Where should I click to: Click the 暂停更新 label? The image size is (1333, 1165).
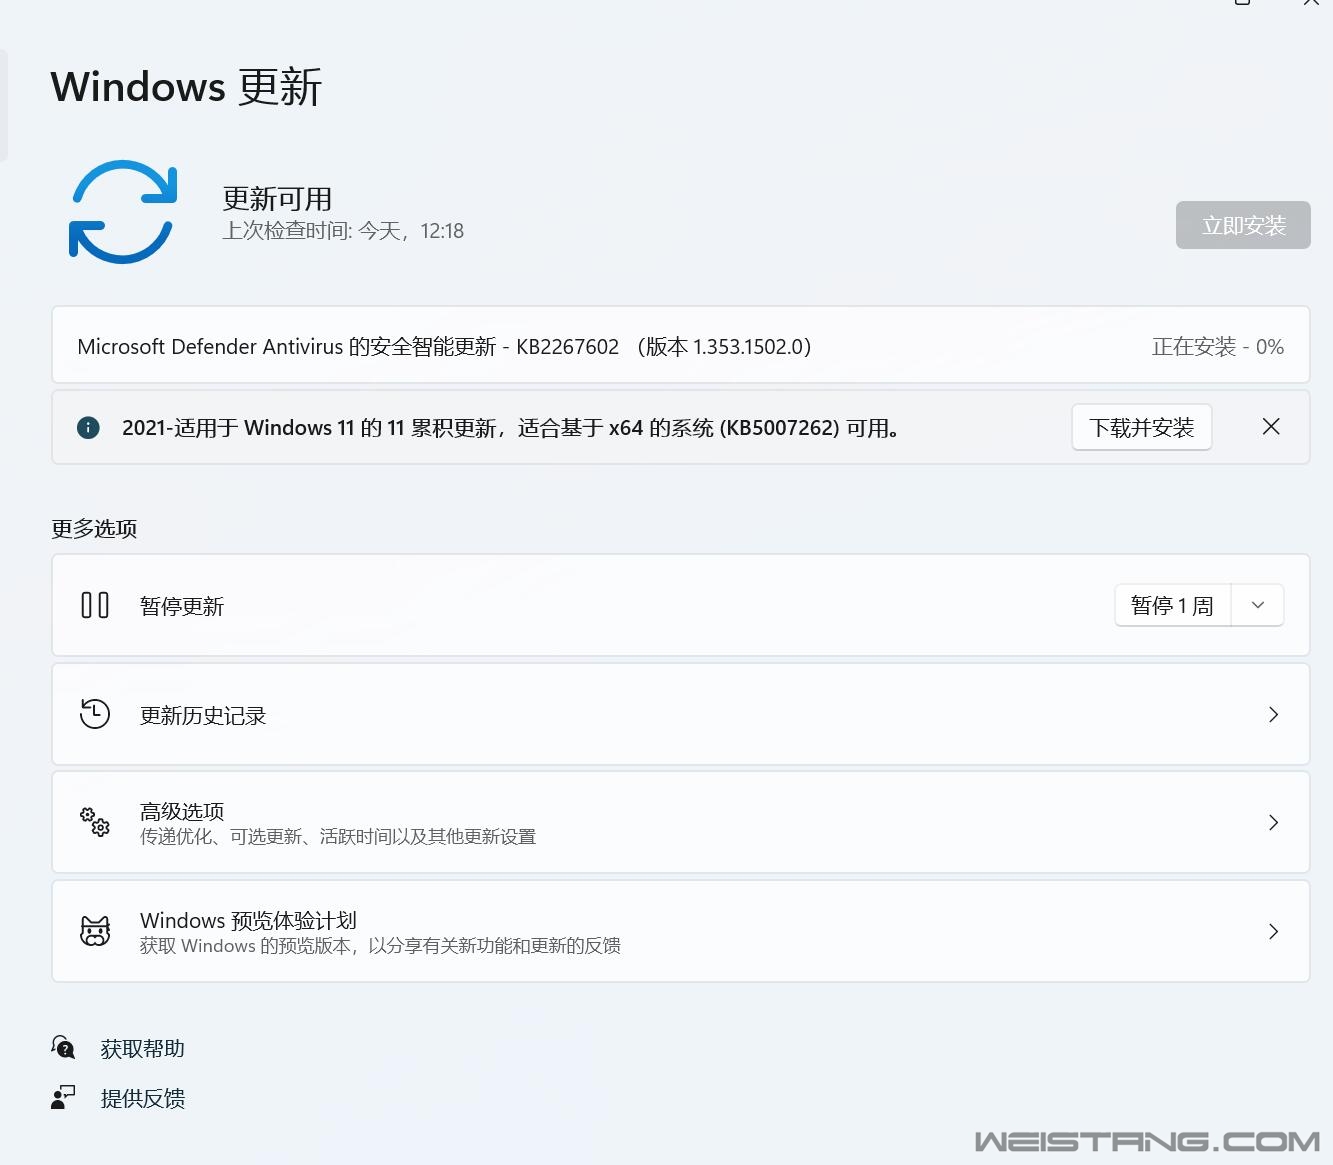[x=182, y=606]
